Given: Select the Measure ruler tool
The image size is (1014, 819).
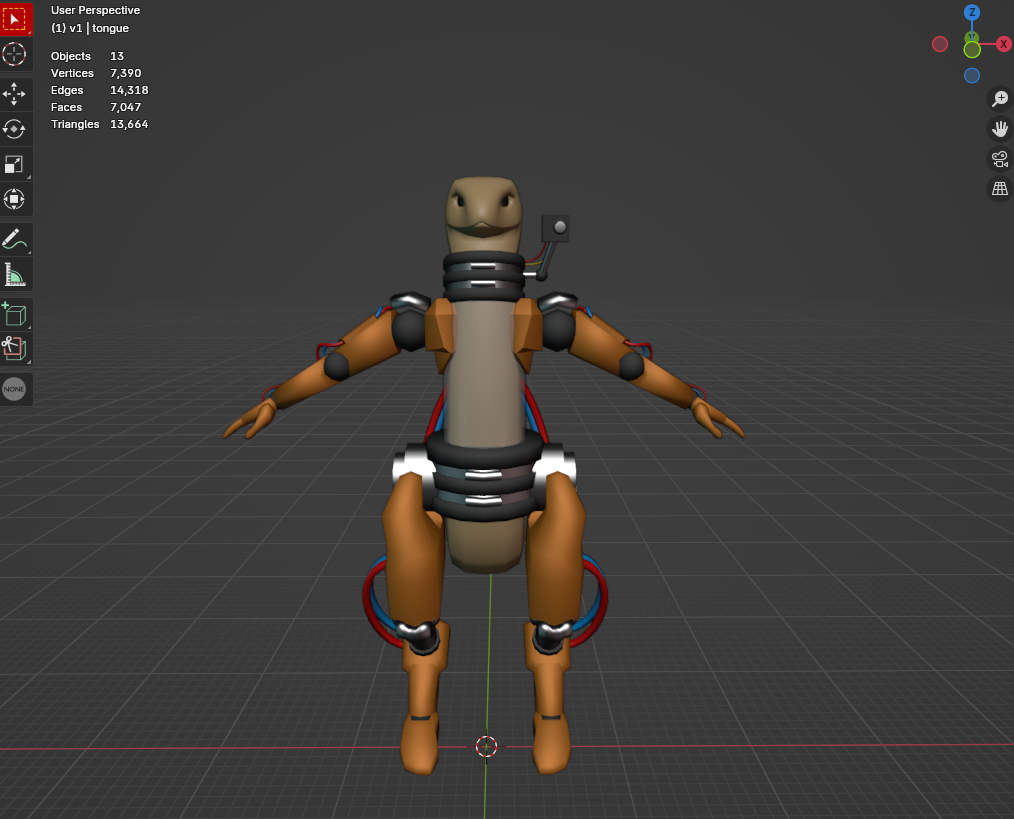Looking at the screenshot, I should coord(15,274).
